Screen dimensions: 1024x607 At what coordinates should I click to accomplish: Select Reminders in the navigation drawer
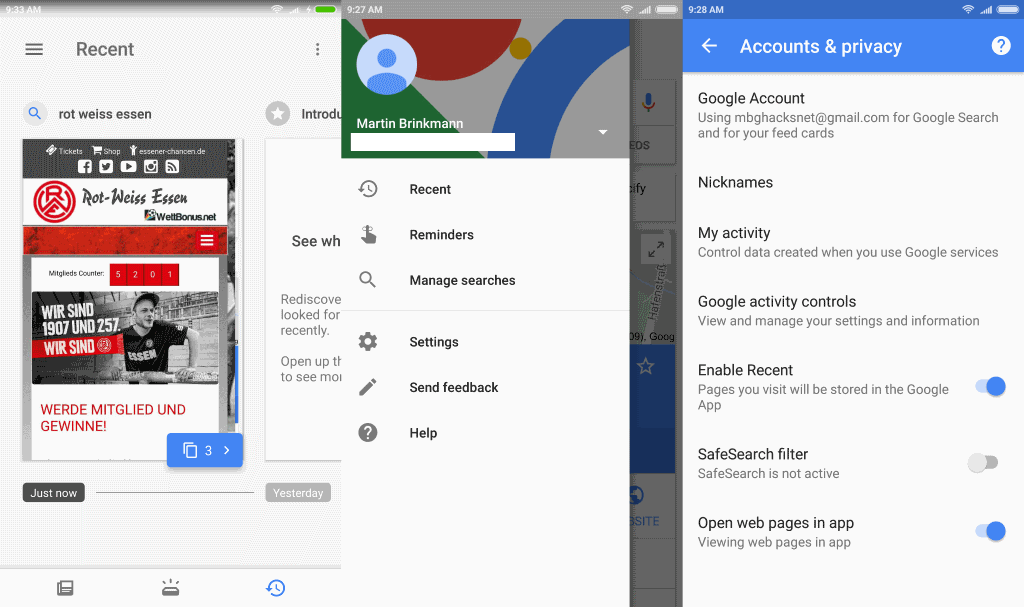(x=485, y=235)
